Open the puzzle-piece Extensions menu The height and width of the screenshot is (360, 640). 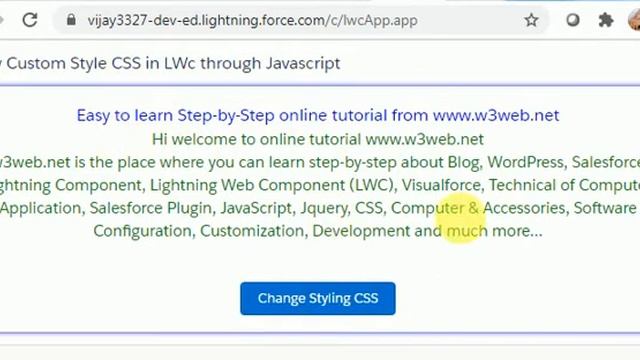[606, 20]
